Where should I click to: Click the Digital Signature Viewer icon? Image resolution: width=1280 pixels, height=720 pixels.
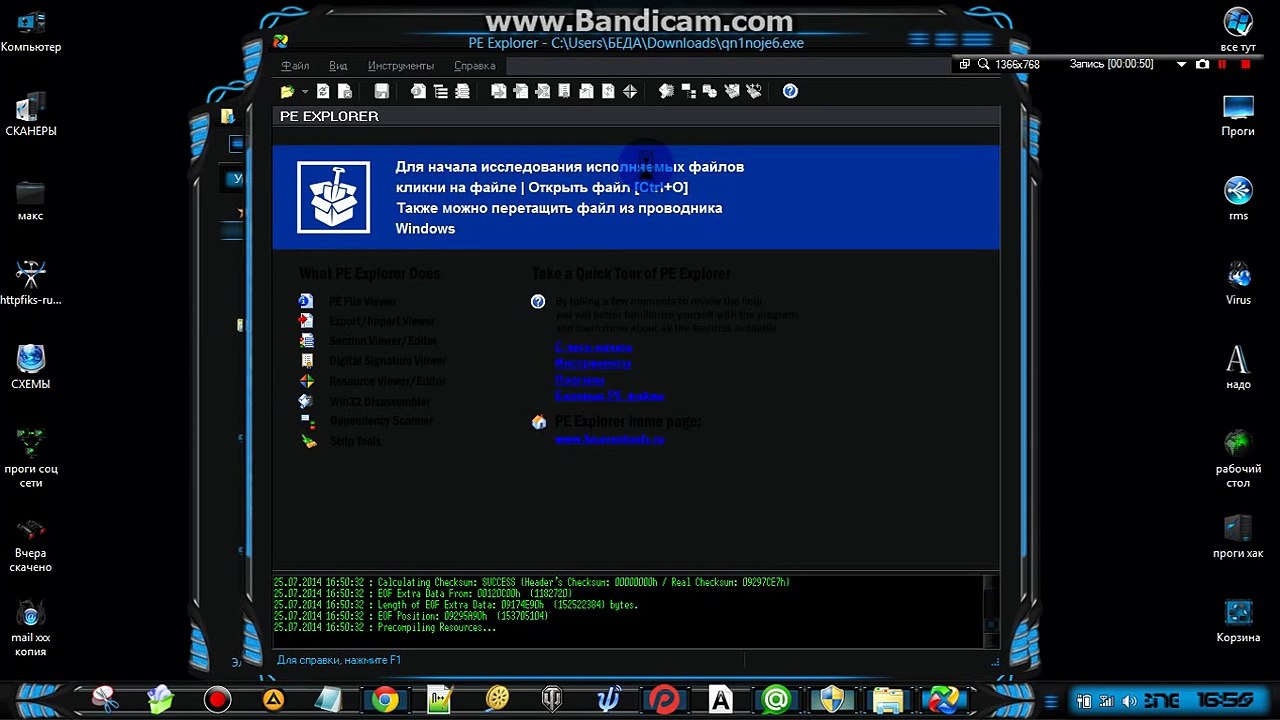pos(307,361)
